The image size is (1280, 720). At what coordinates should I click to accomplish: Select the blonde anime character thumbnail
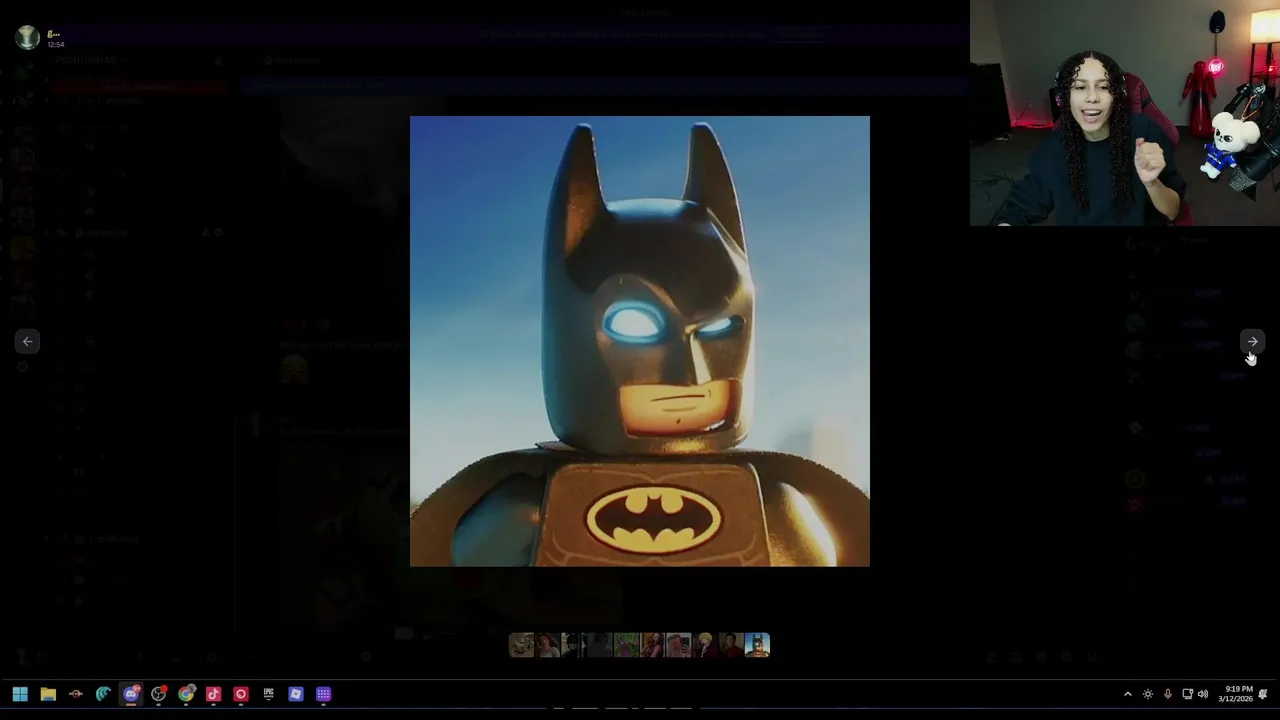pyautogui.click(x=705, y=645)
